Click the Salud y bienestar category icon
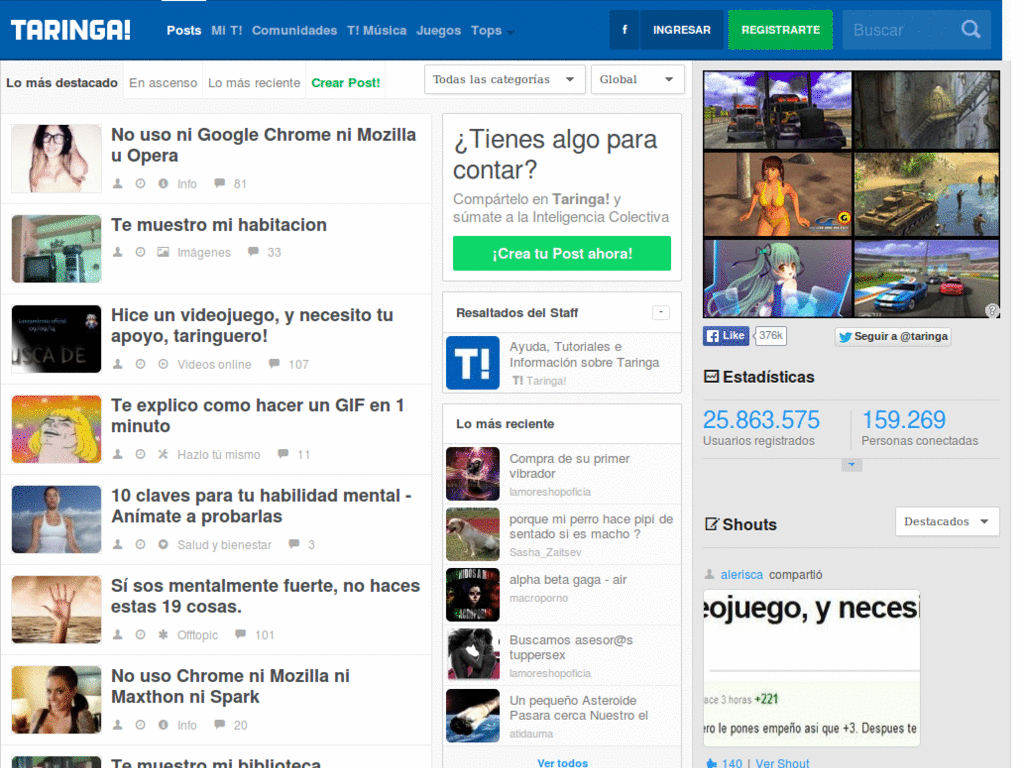 pos(163,544)
